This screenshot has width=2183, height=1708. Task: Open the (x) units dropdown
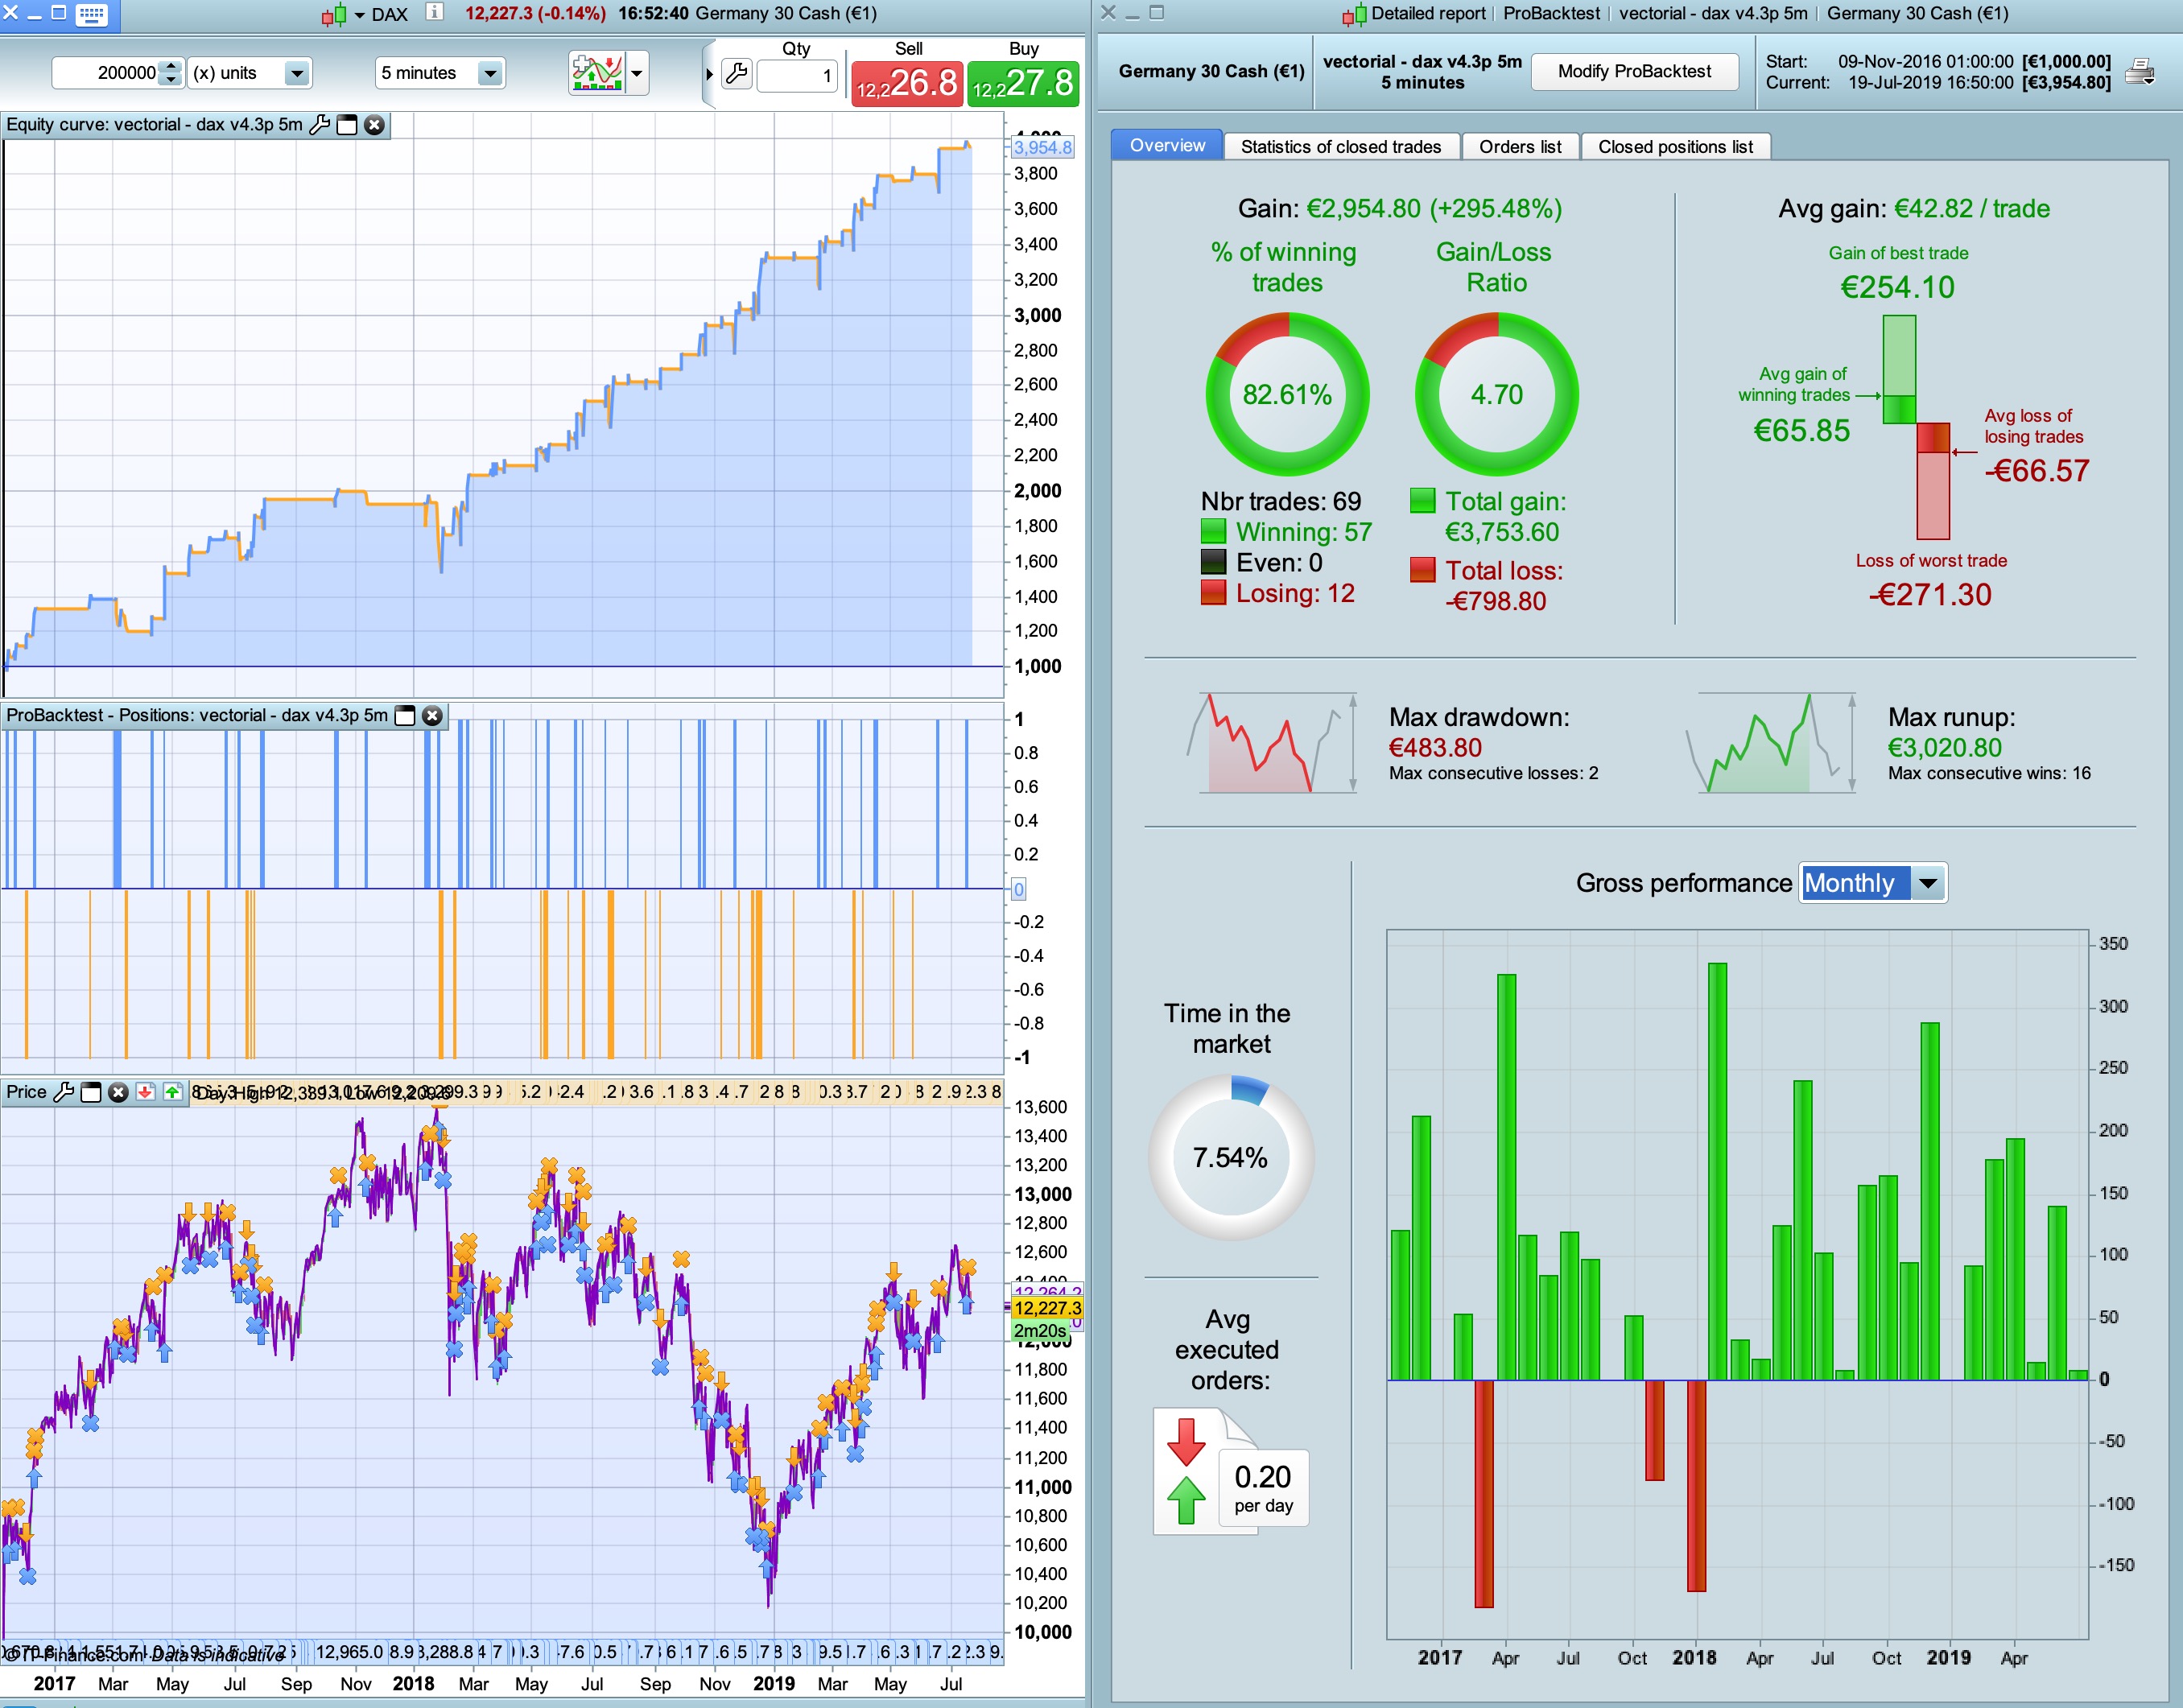click(296, 73)
